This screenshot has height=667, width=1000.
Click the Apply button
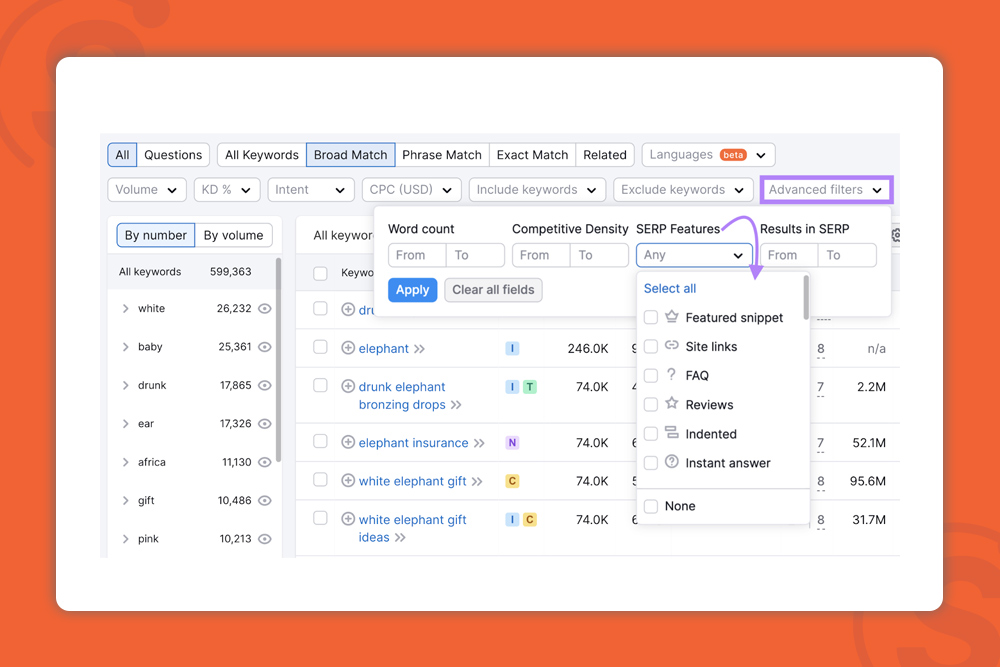click(x=413, y=290)
